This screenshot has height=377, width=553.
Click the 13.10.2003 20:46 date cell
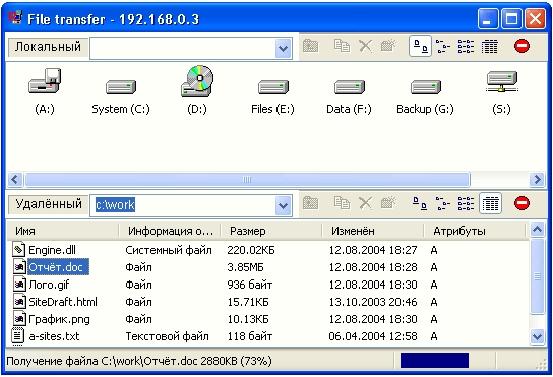click(373, 302)
